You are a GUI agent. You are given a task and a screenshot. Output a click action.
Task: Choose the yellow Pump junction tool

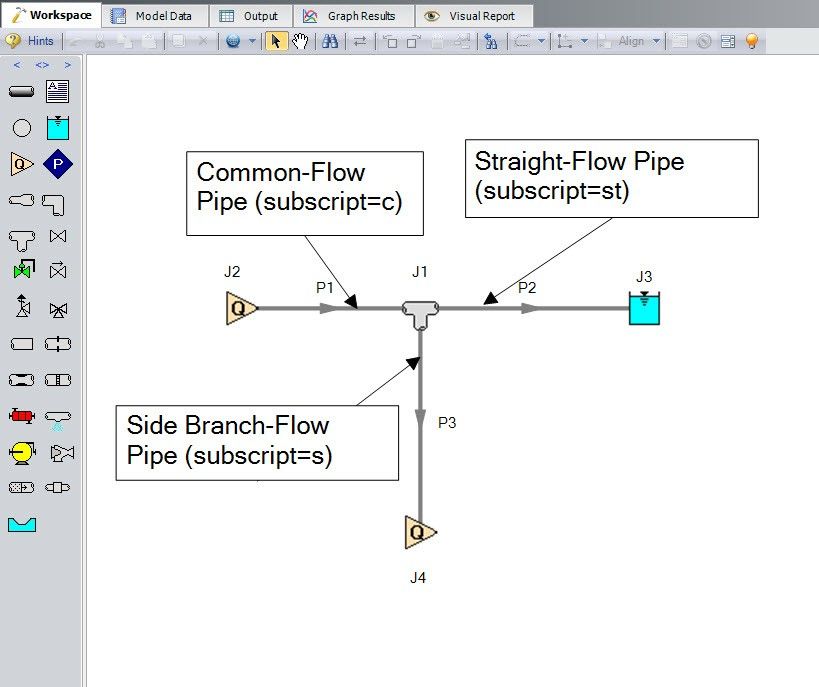22,453
